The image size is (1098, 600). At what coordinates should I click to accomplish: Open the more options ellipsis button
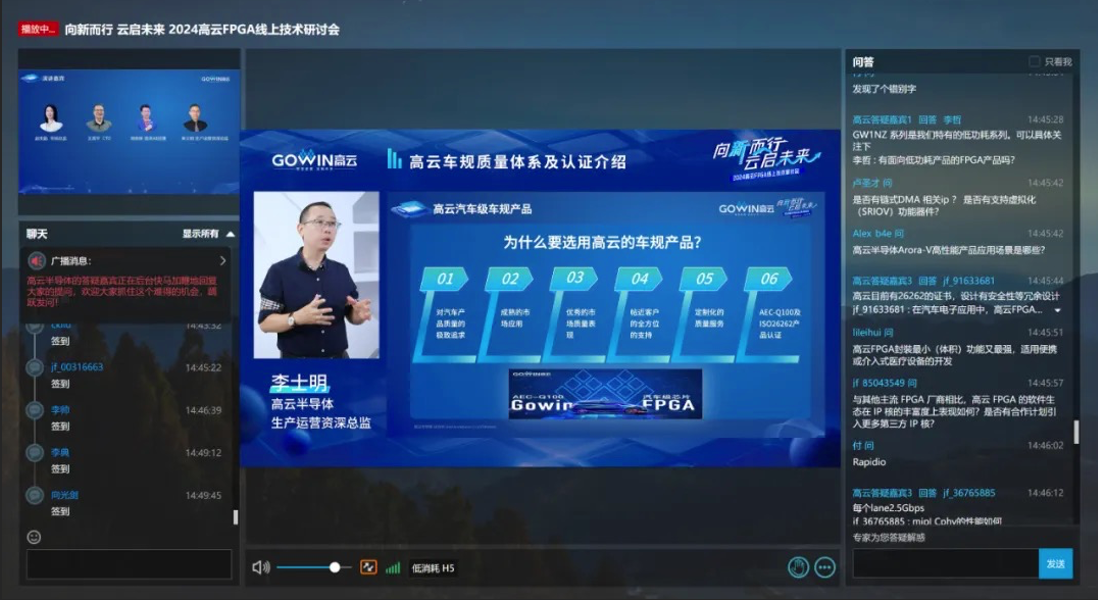(x=825, y=567)
